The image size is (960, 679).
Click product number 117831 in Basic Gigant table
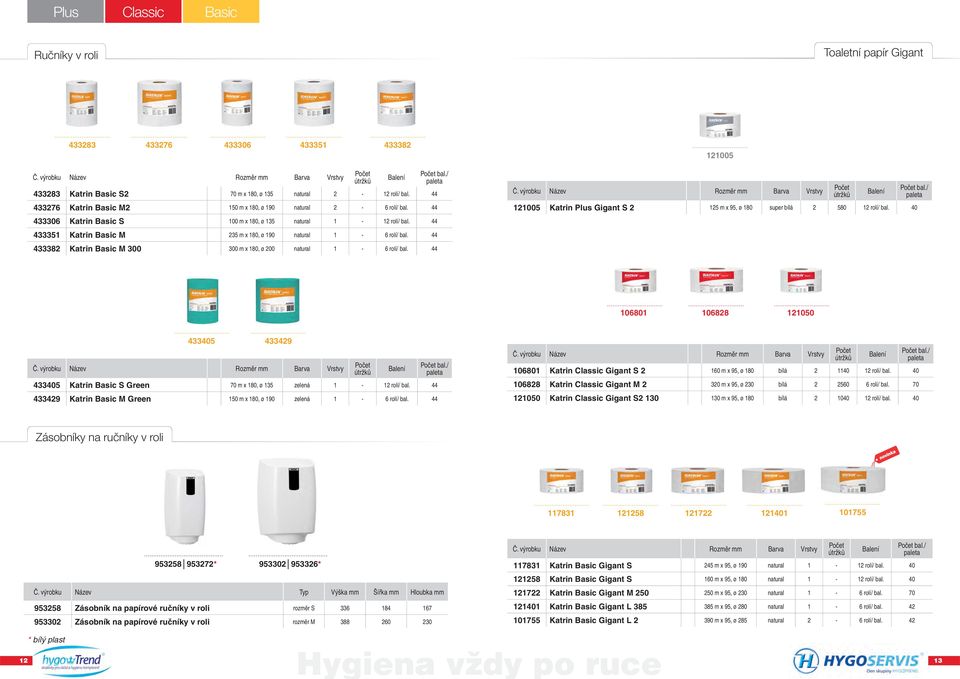tap(527, 566)
